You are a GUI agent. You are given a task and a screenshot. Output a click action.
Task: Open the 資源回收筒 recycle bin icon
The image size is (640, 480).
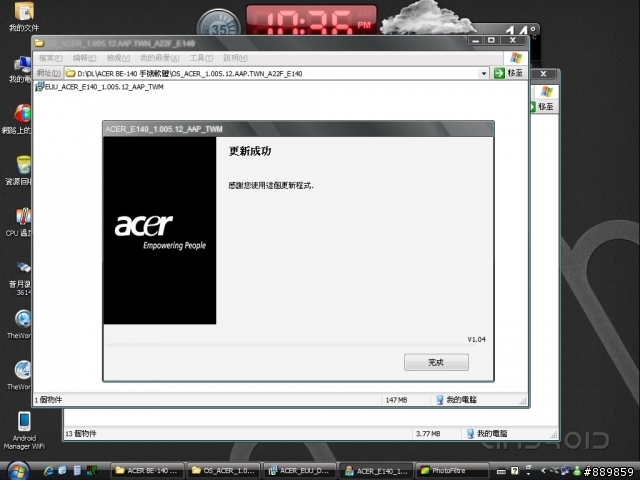point(19,171)
